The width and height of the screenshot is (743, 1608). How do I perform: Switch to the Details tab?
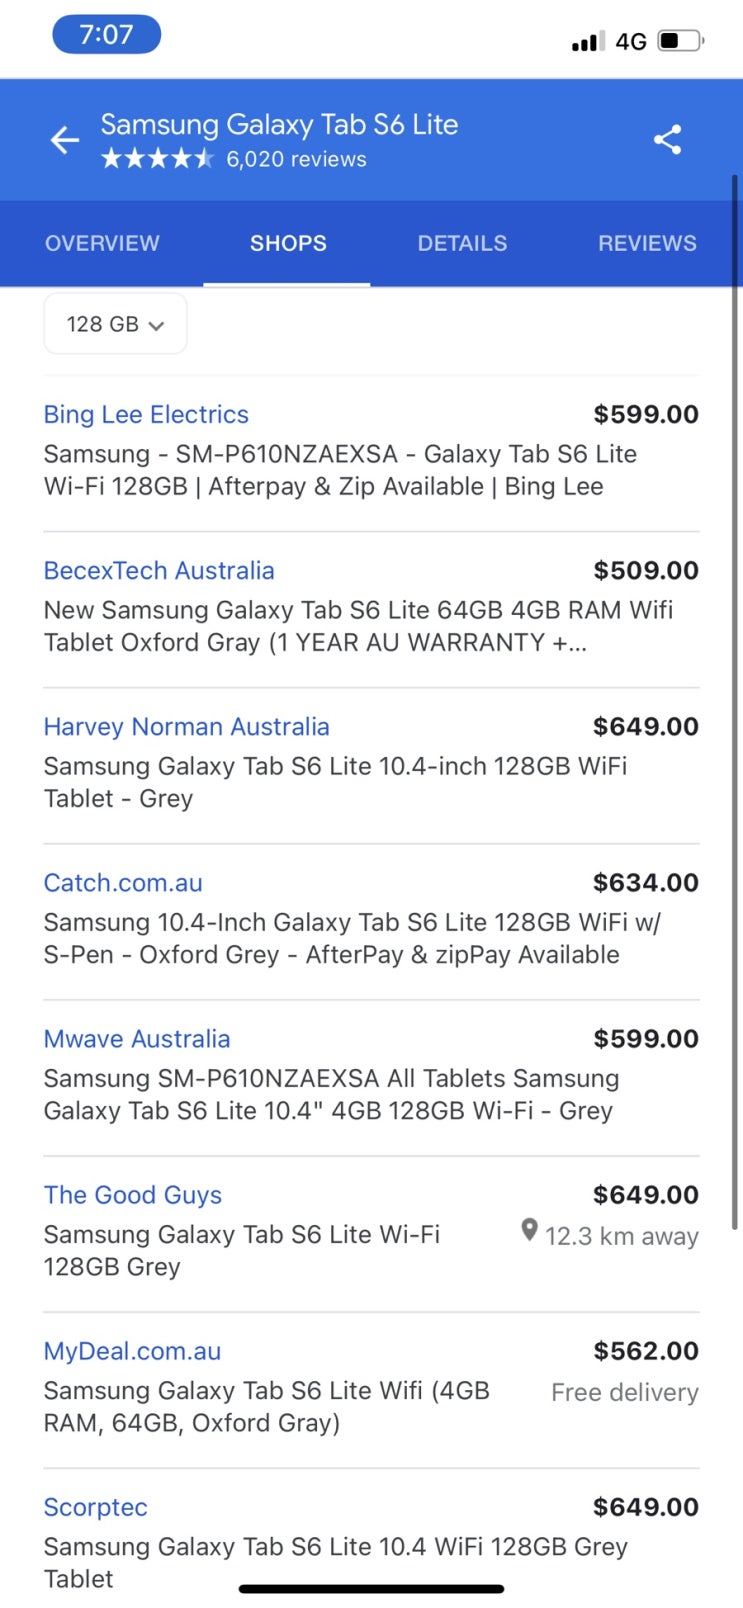click(462, 243)
